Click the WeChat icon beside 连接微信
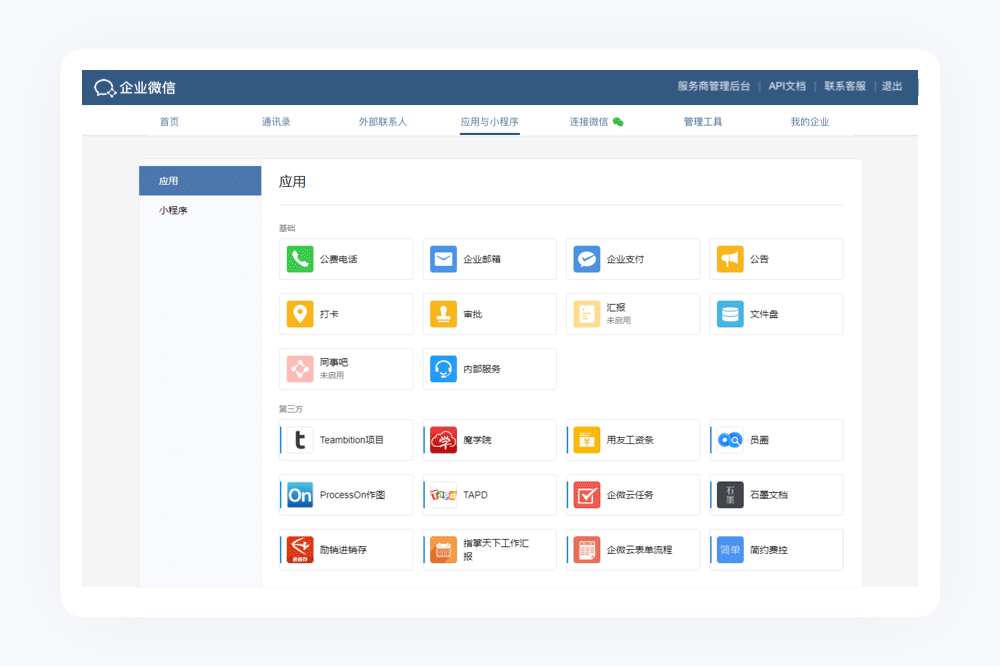This screenshot has height=666, width=1000. point(618,121)
